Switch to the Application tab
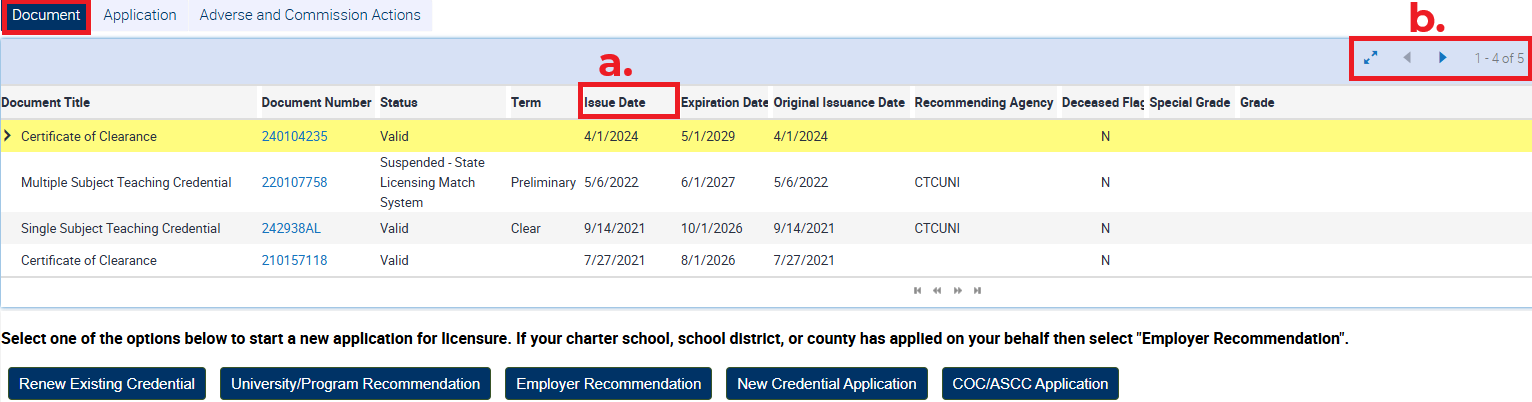Viewport: 1532px width, 402px height. pos(140,15)
